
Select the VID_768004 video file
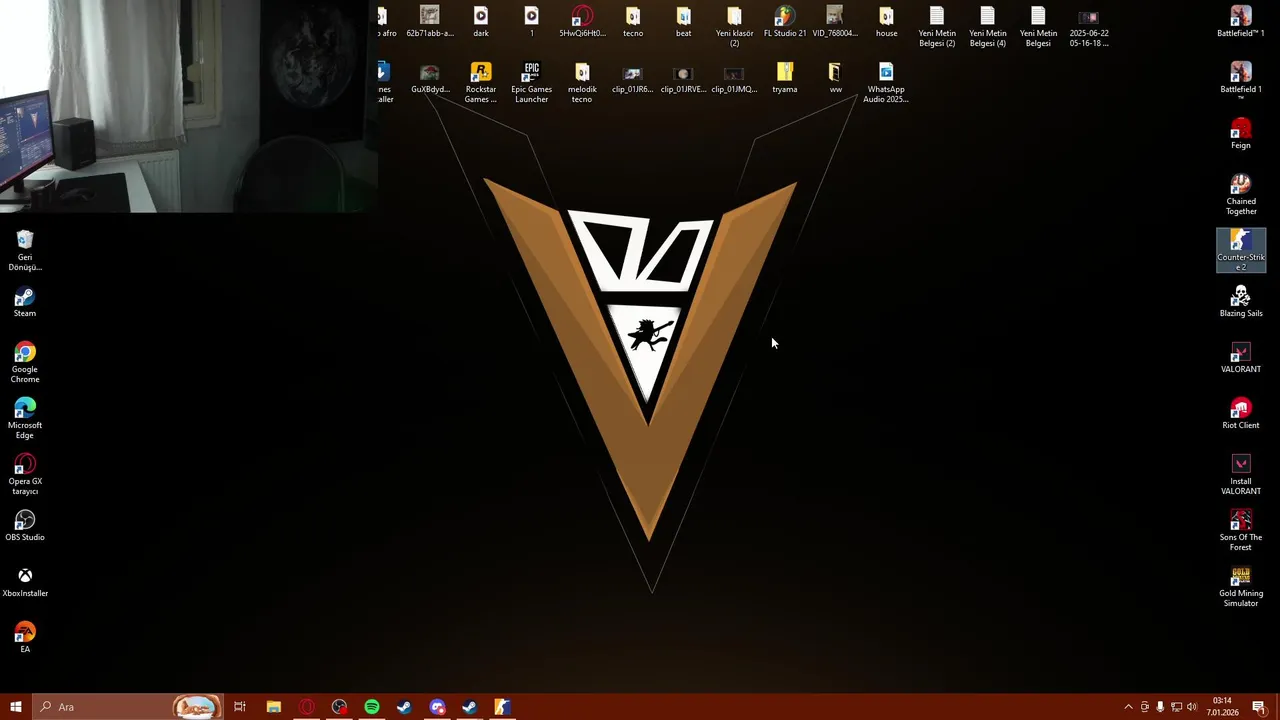click(x=835, y=22)
